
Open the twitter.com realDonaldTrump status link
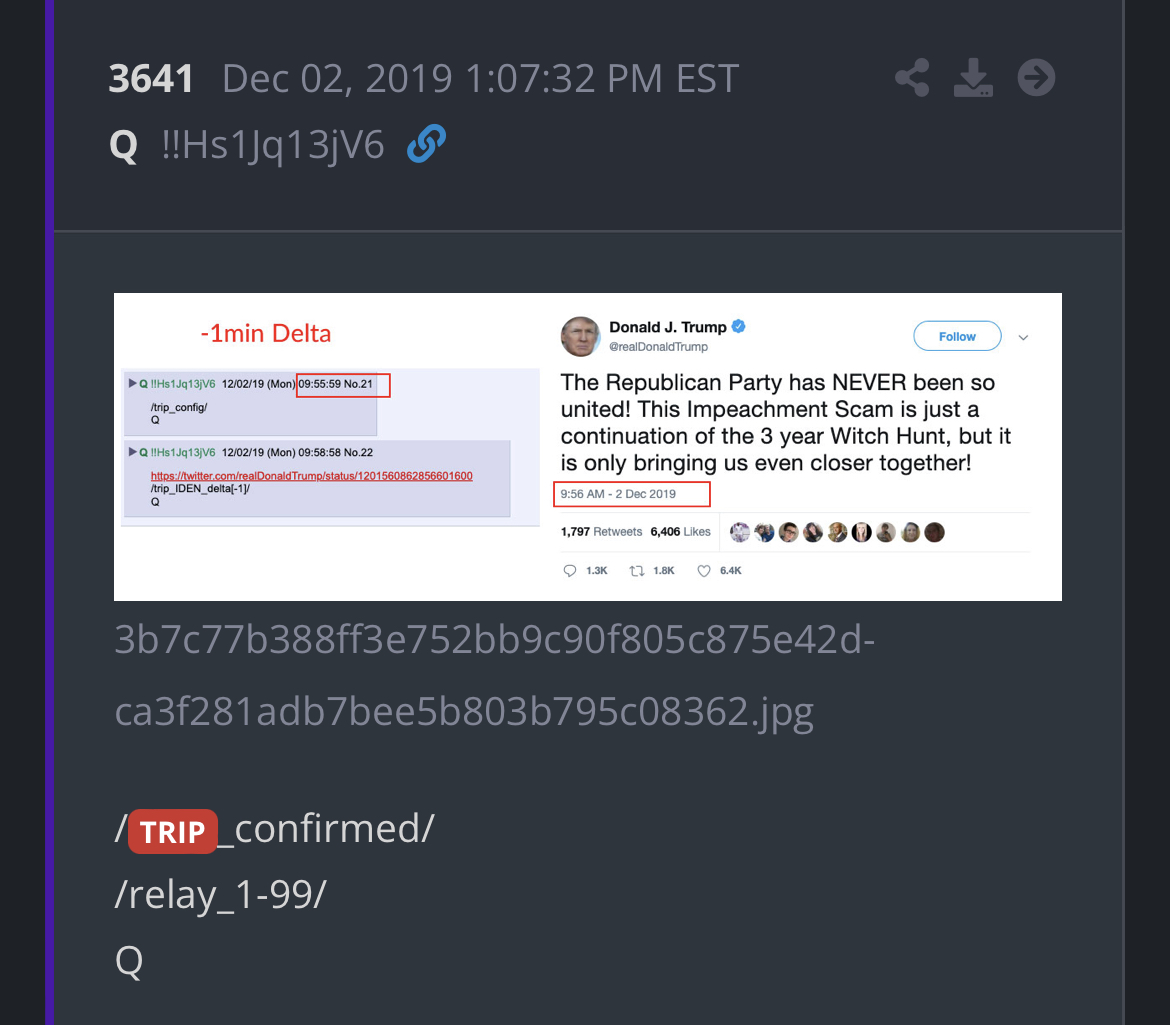coord(311,476)
